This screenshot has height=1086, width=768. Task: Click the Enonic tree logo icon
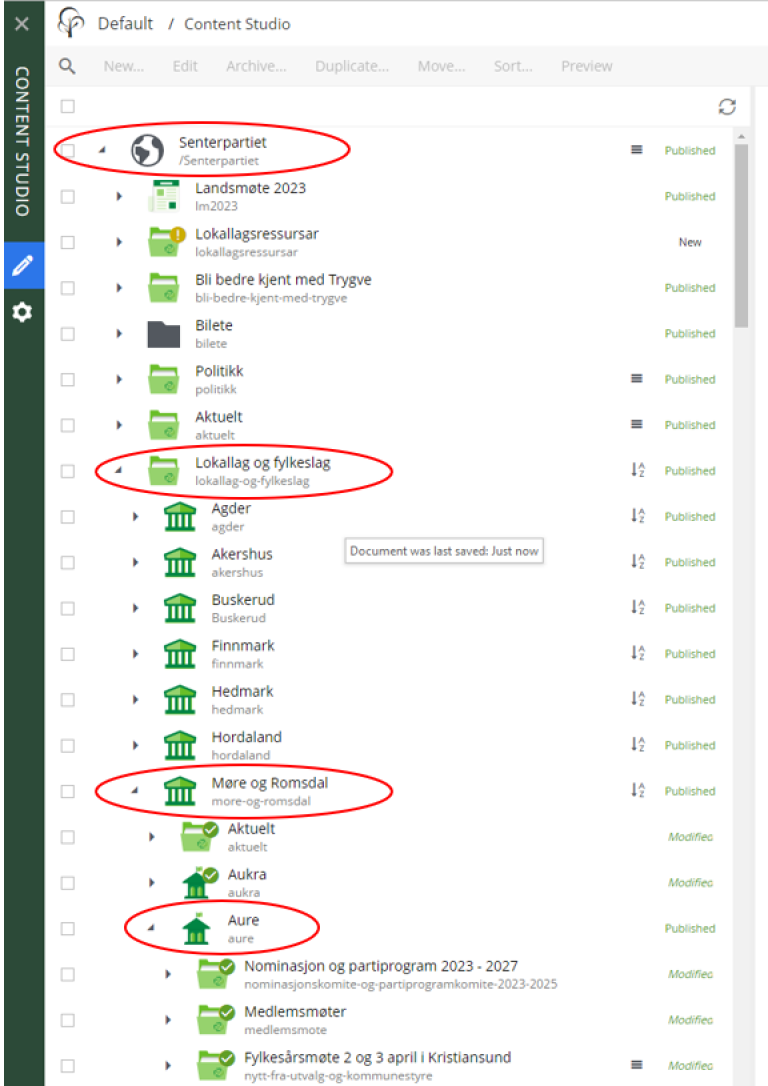coord(71,23)
